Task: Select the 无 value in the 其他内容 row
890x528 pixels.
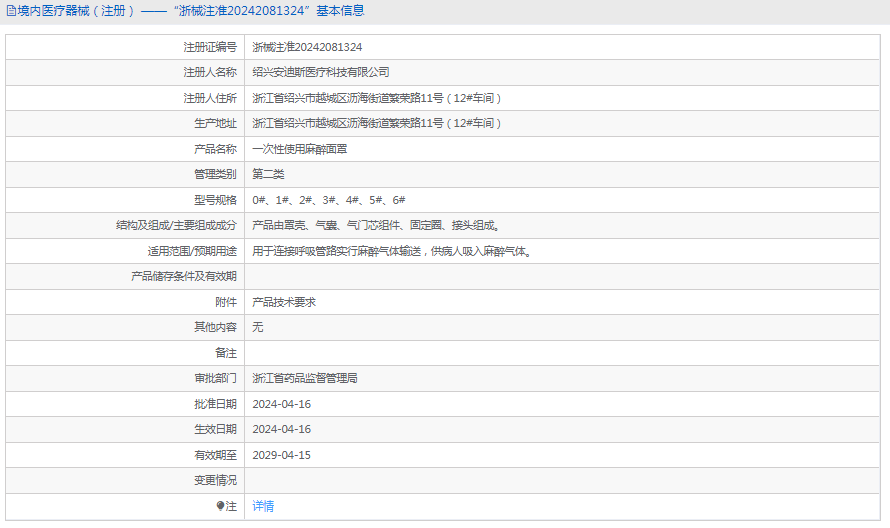Action: pyautogui.click(x=258, y=327)
